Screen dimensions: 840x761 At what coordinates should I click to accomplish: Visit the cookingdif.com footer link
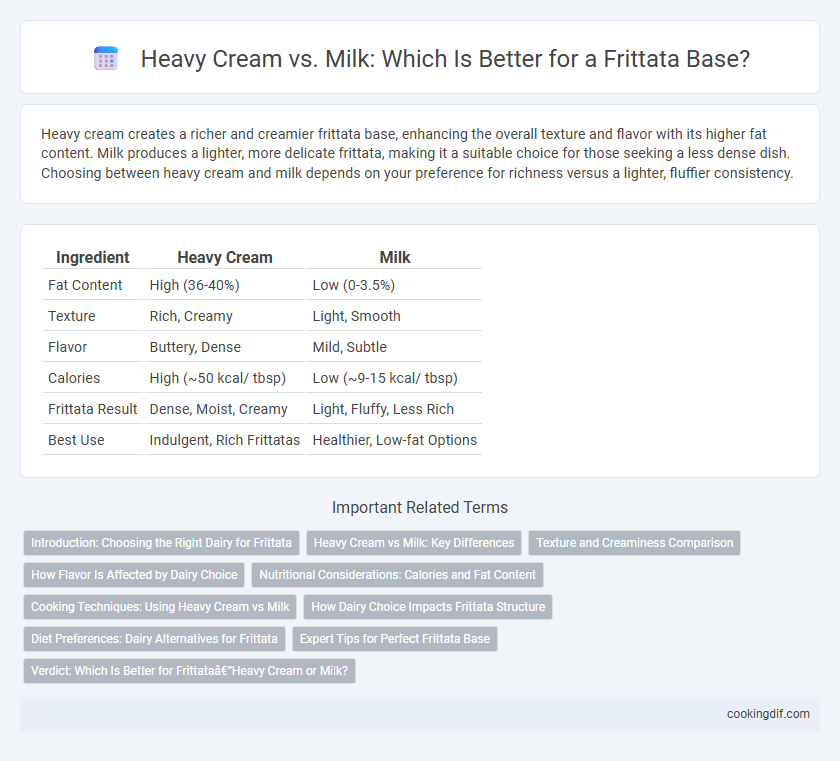768,714
